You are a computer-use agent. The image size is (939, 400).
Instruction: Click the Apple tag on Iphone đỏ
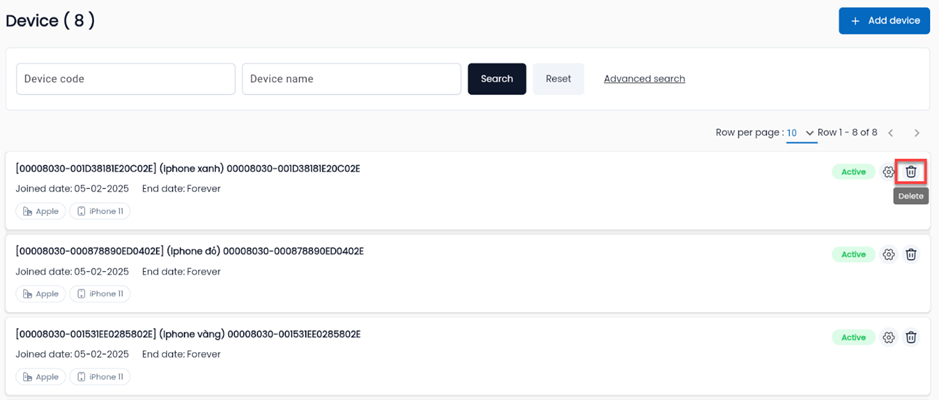coord(41,294)
